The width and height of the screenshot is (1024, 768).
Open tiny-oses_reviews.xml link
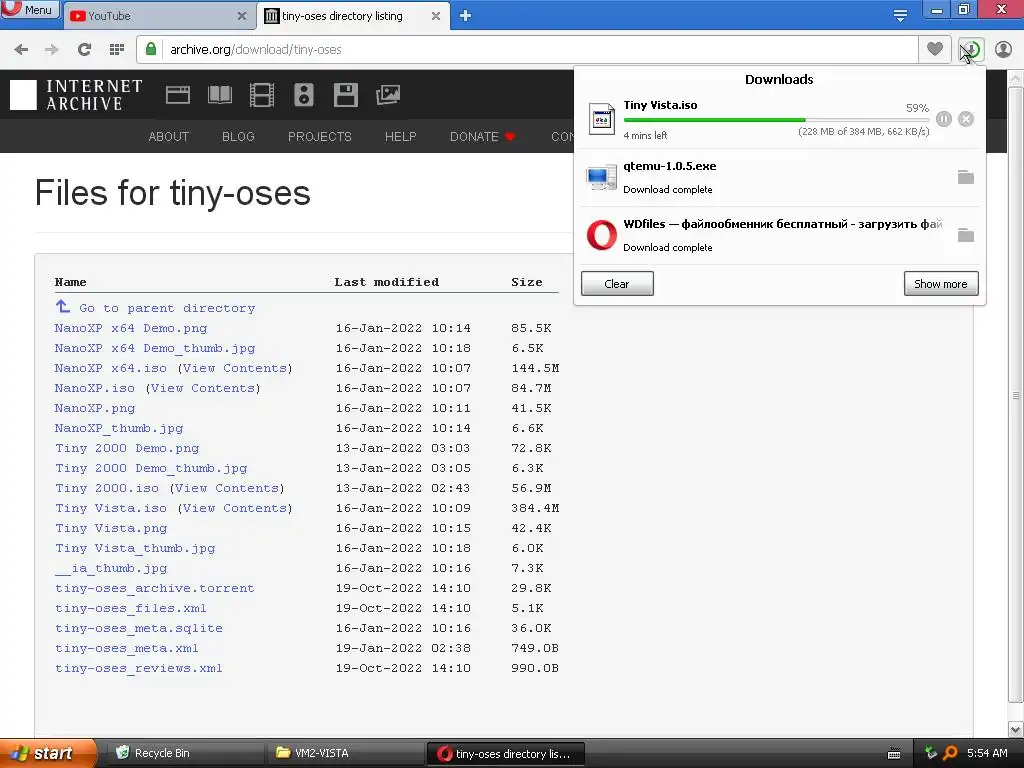tap(139, 668)
